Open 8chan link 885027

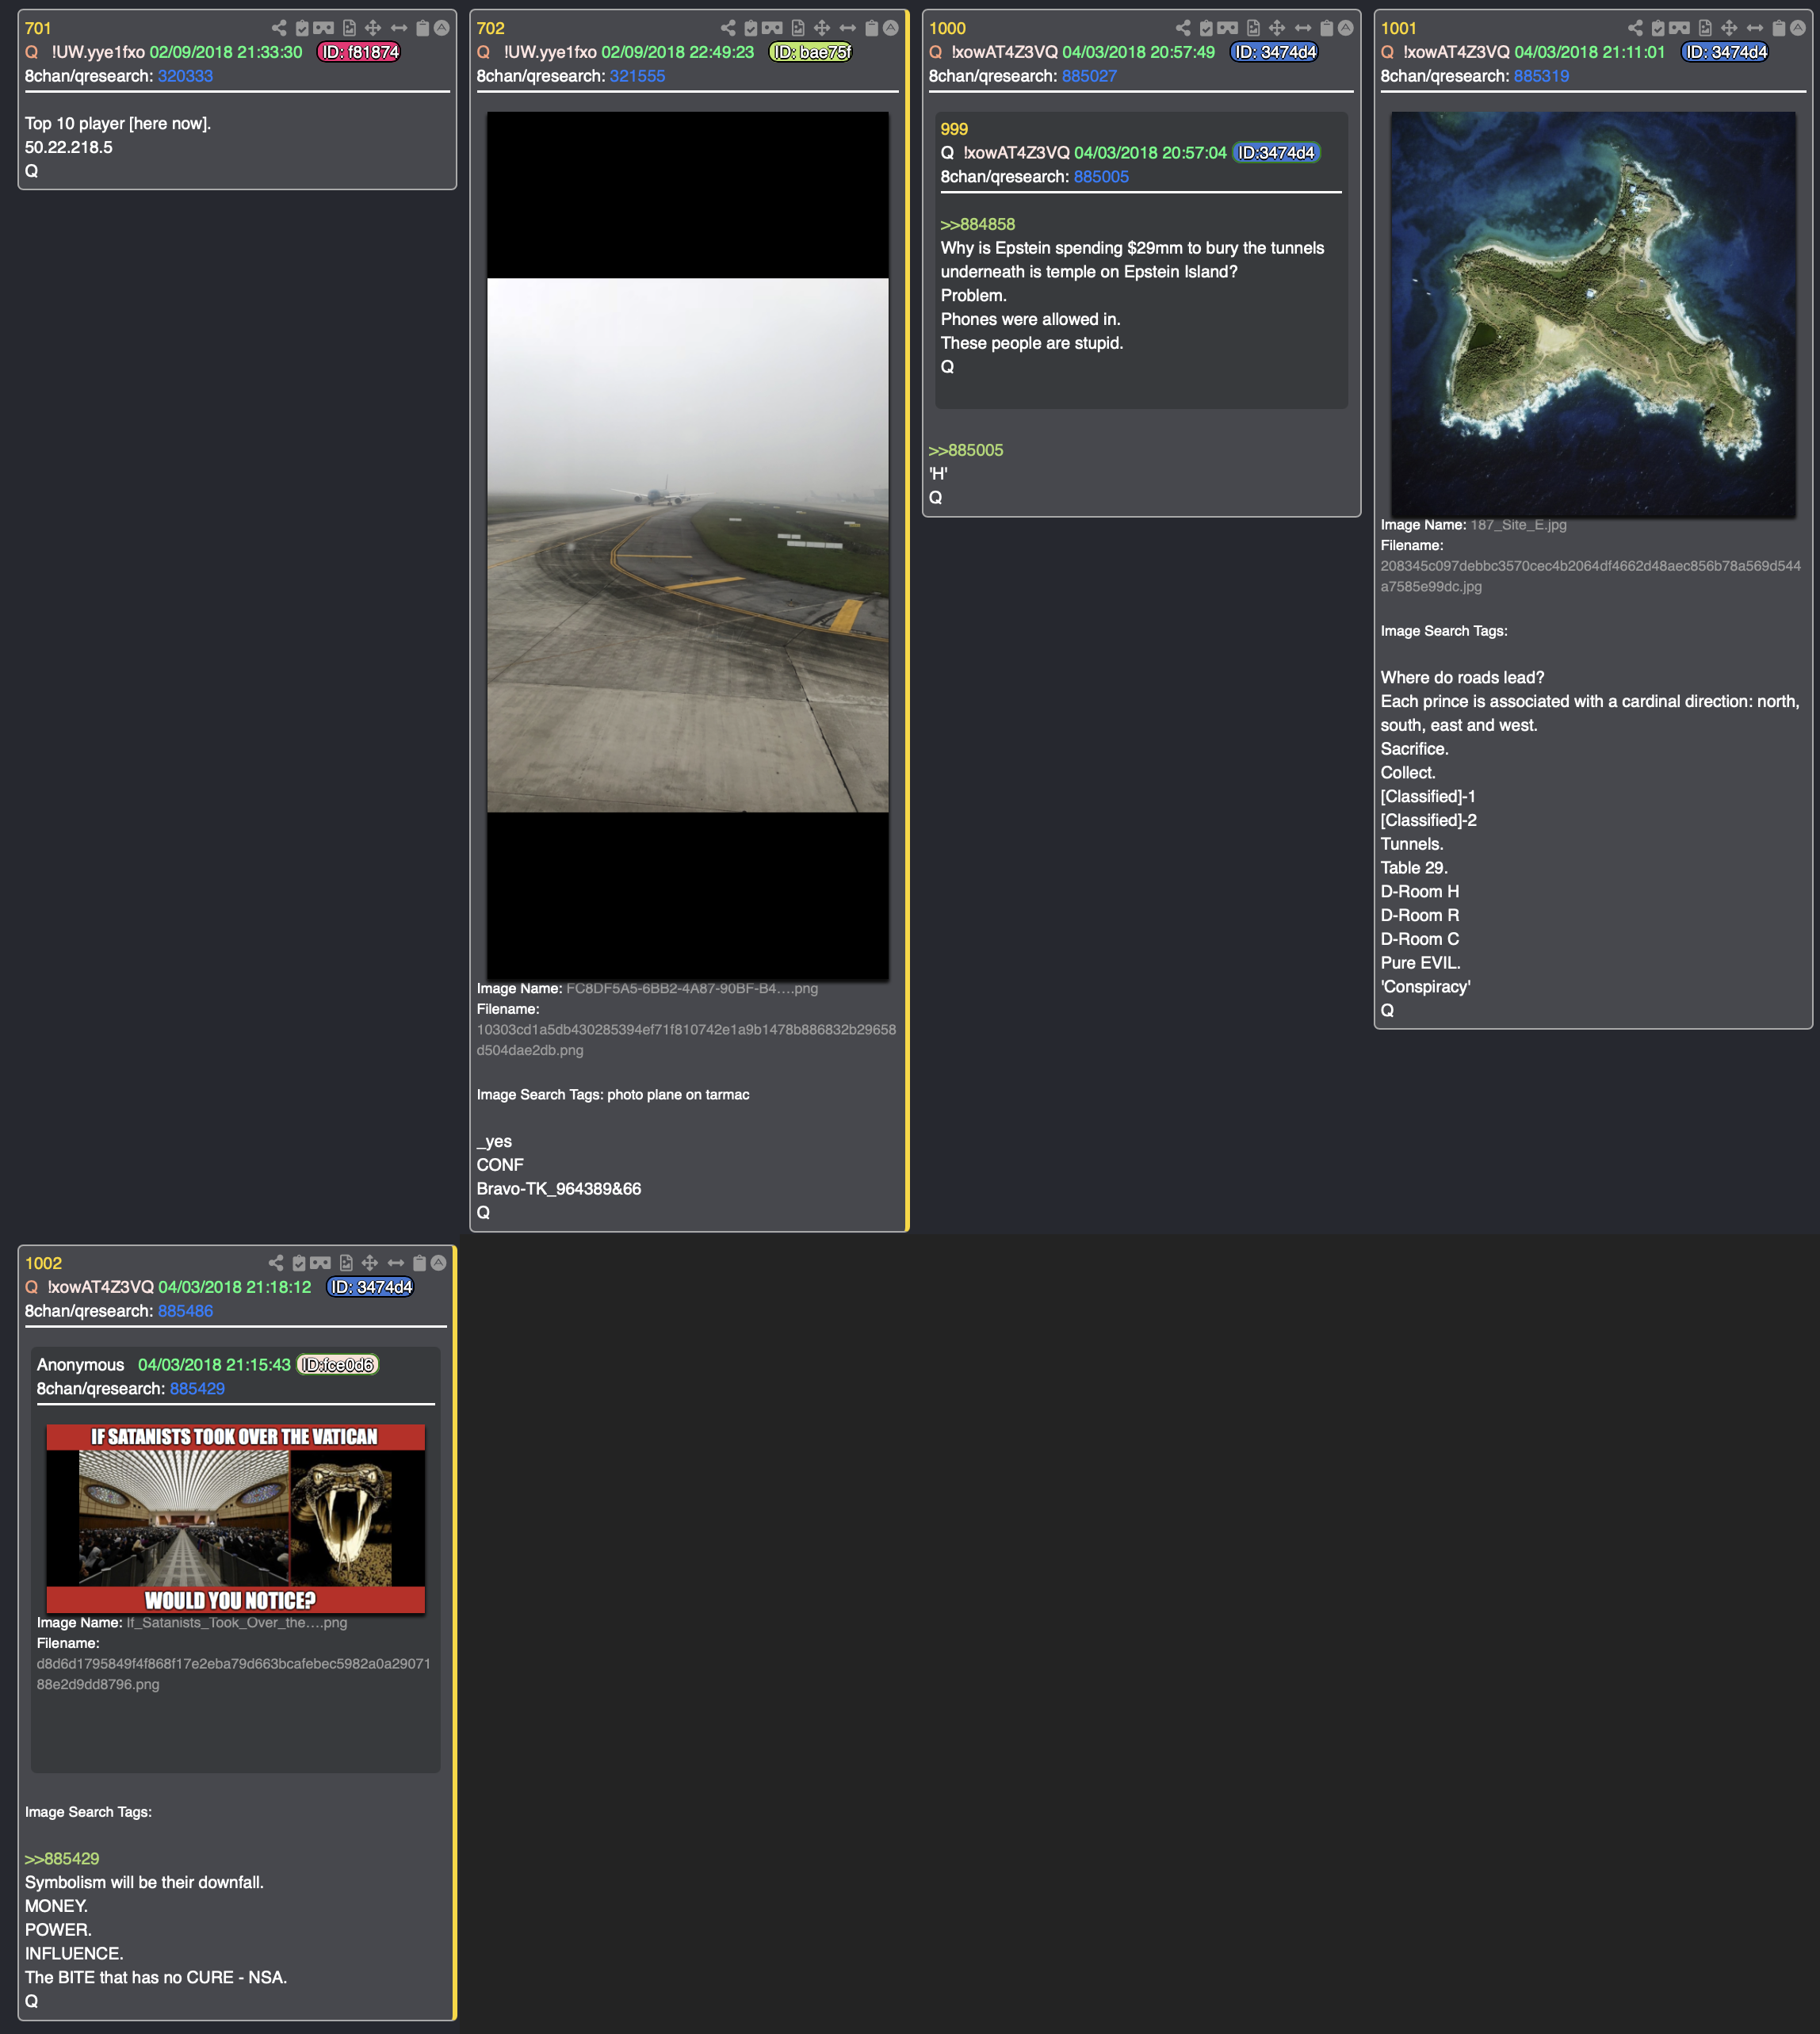(1089, 76)
